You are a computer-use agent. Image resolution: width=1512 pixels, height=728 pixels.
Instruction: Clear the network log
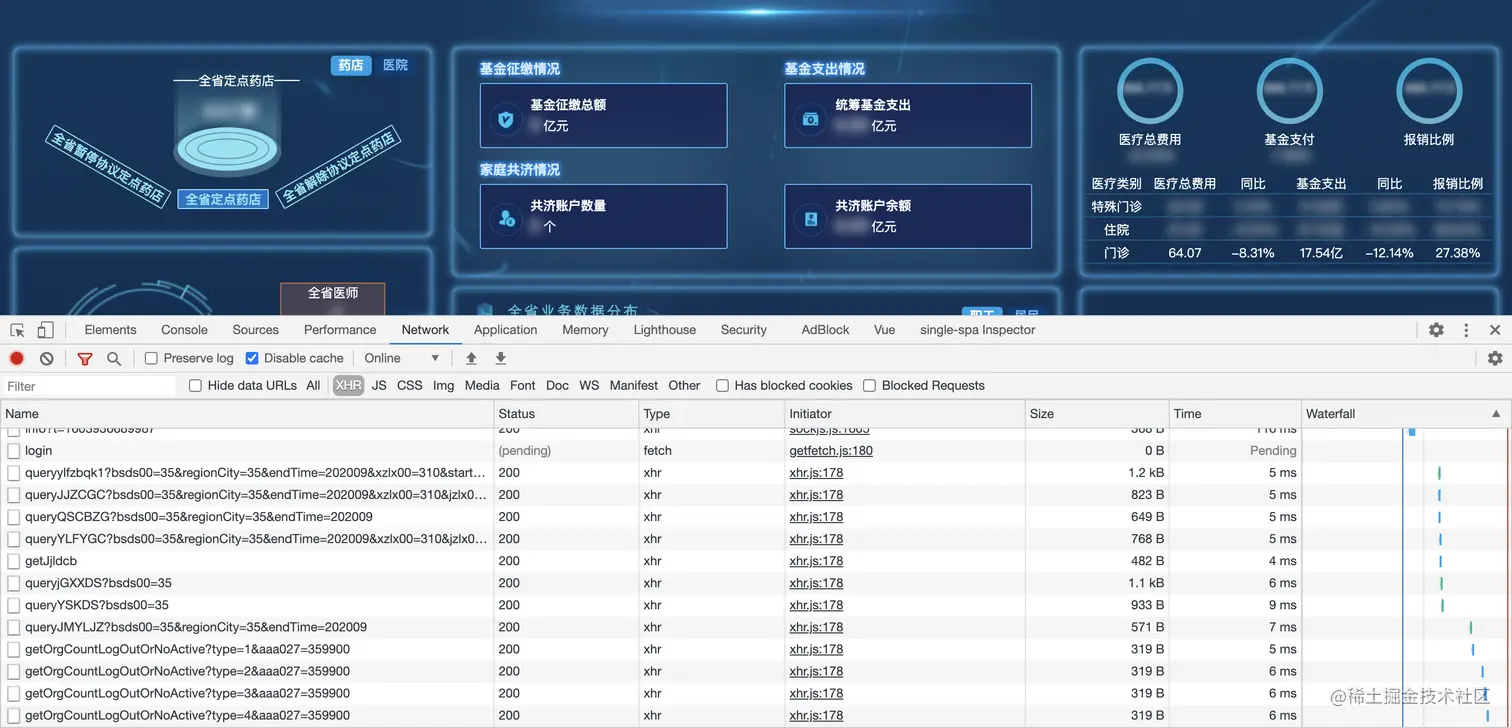point(46,358)
